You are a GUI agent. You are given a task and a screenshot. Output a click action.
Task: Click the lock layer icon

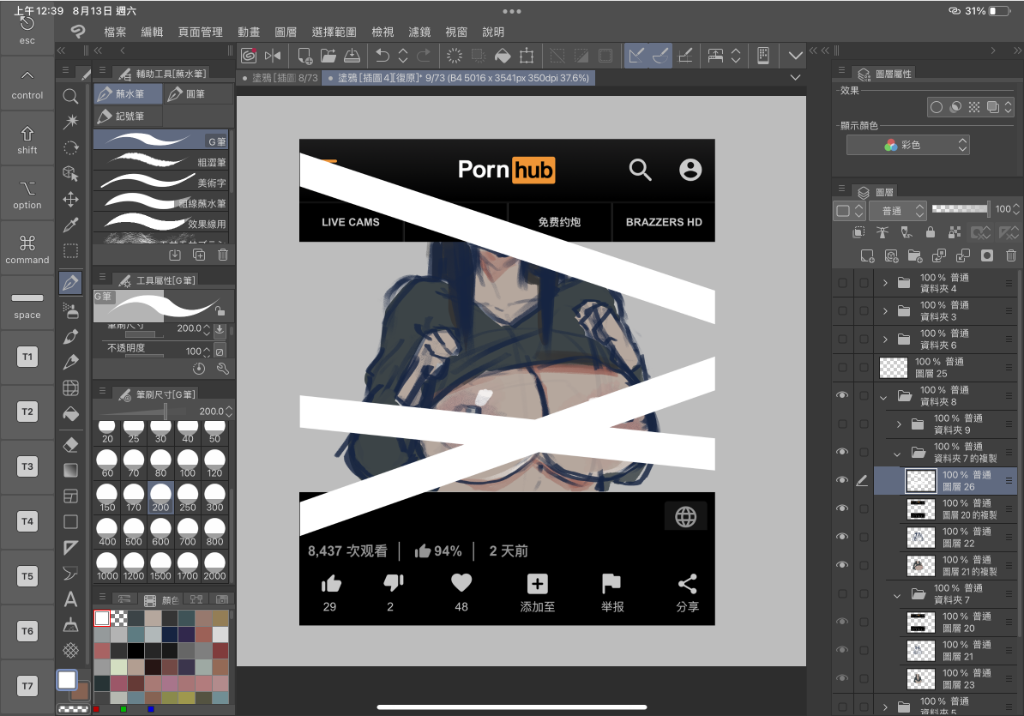[x=930, y=232]
